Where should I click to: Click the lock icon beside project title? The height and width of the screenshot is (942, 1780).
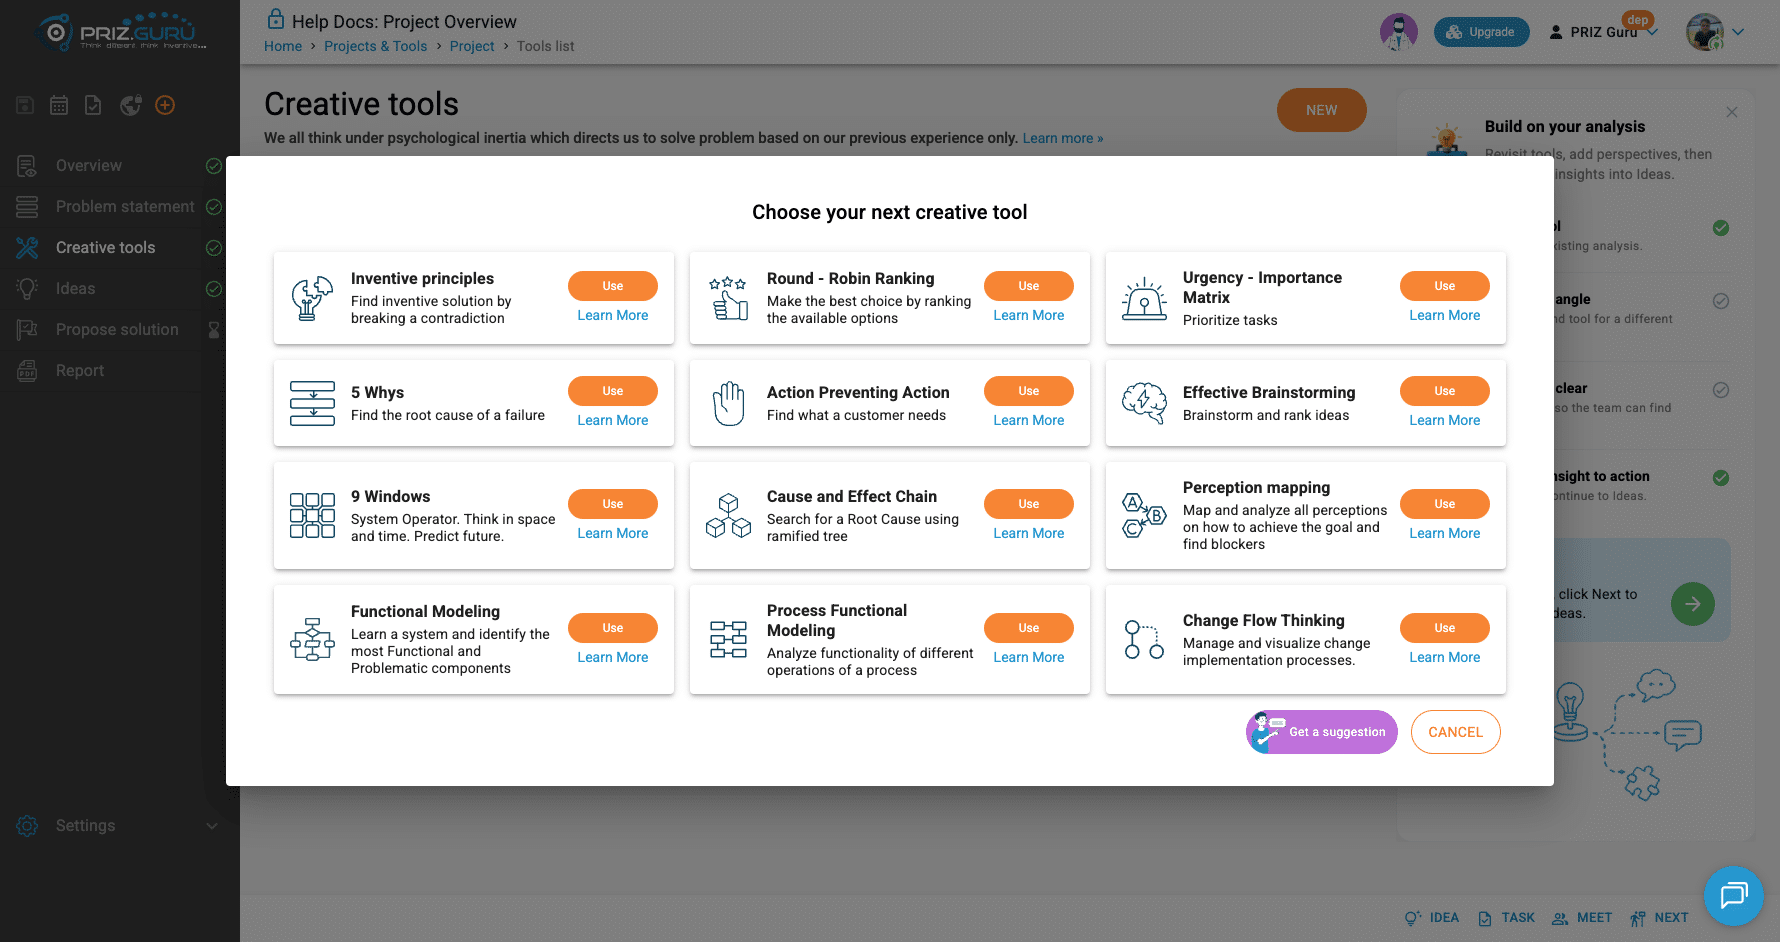275,19
